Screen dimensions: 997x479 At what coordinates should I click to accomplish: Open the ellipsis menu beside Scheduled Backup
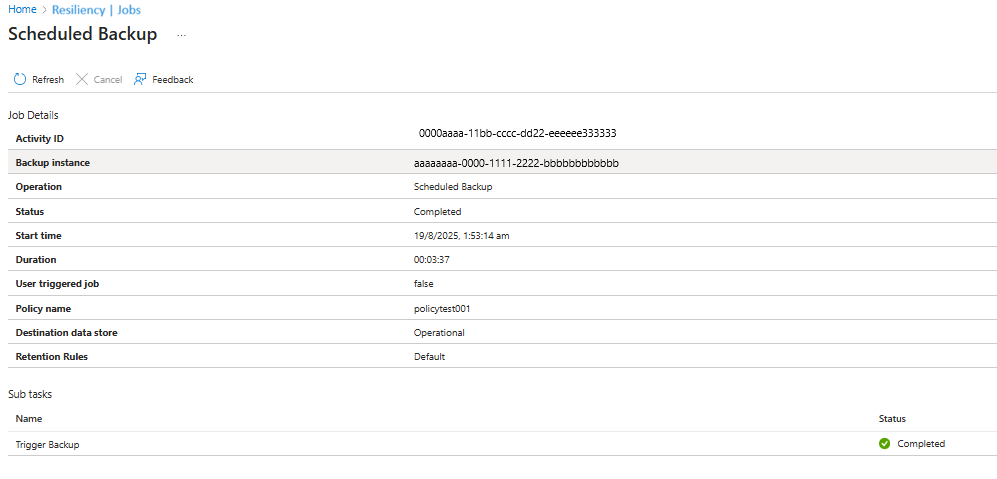pos(182,36)
